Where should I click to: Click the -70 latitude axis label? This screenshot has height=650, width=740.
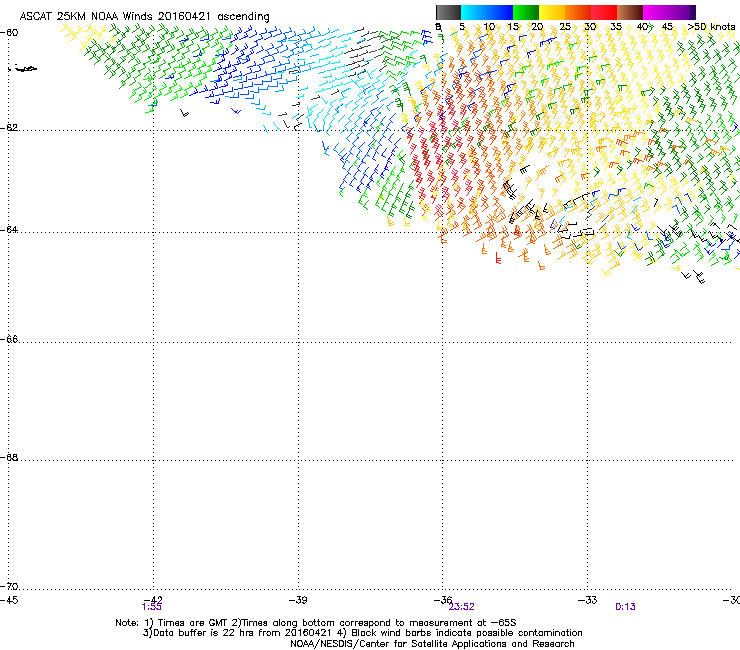coord(9,586)
